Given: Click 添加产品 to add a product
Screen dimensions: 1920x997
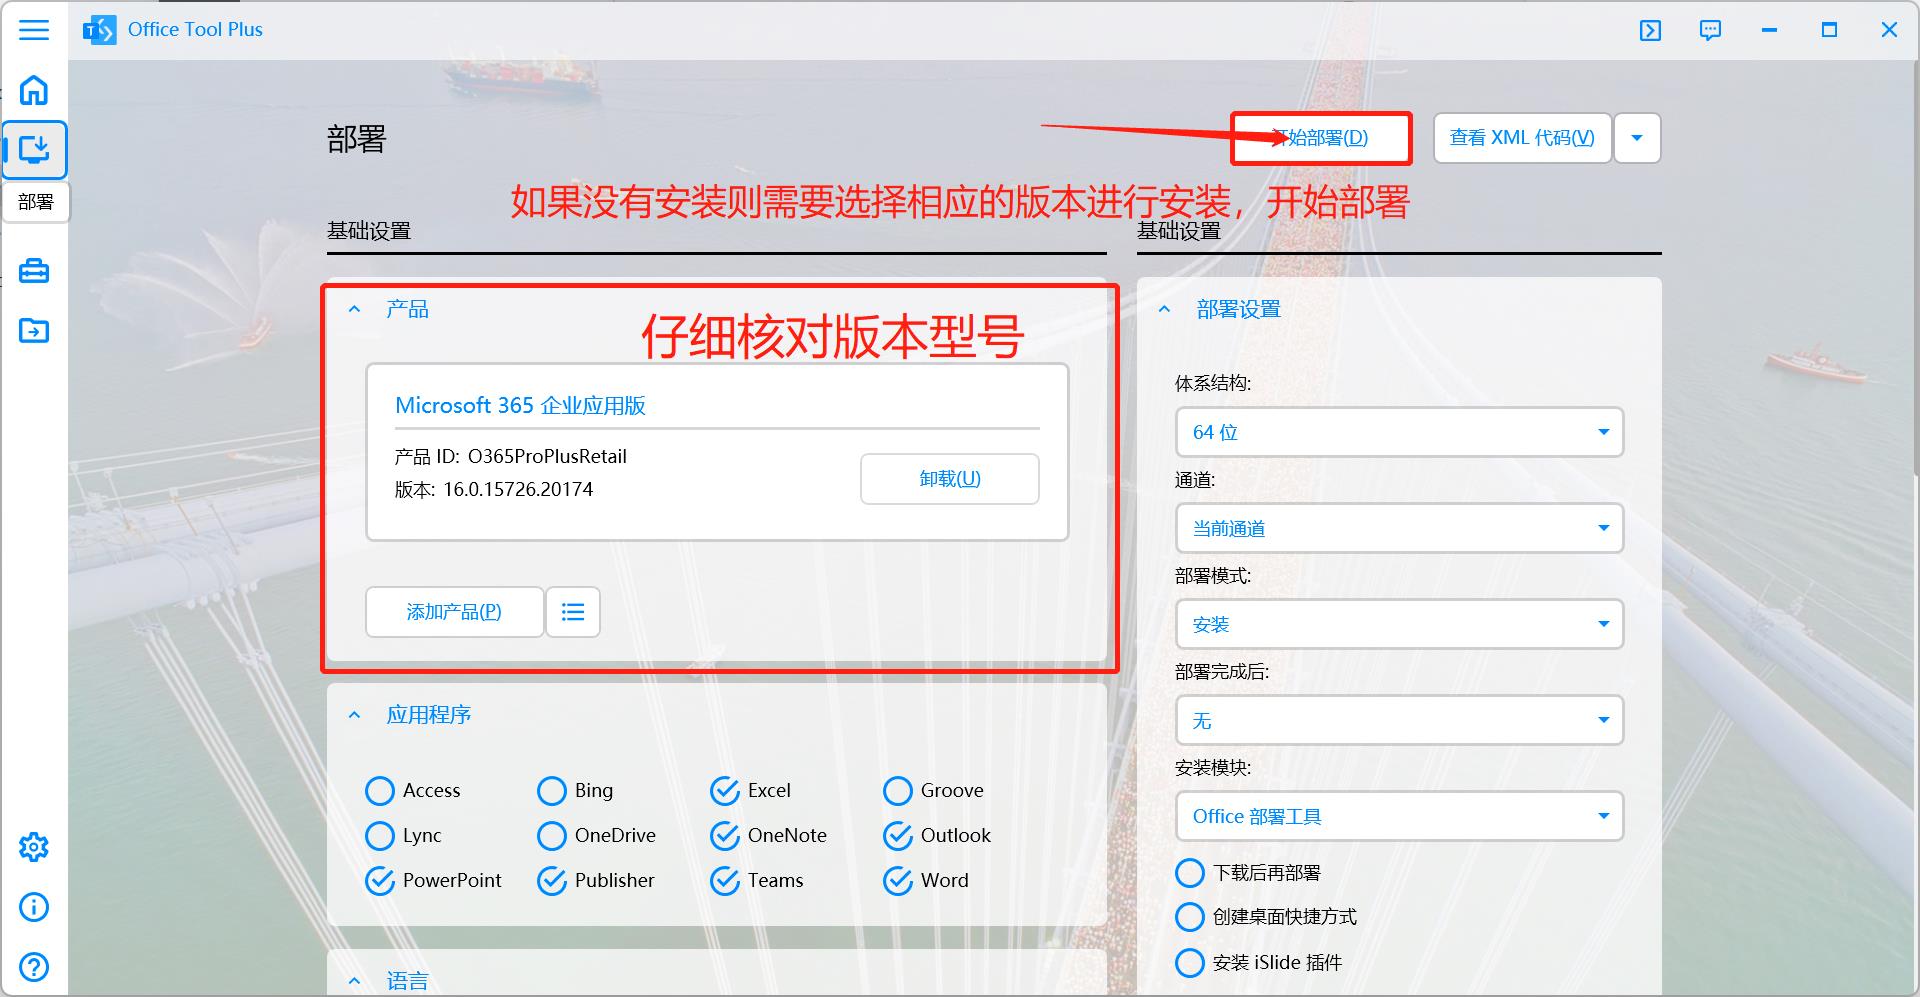Looking at the screenshot, I should pos(454,611).
